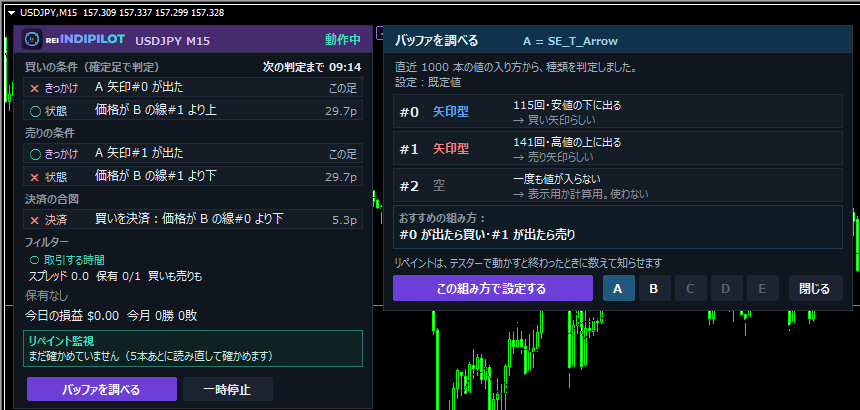Select indicator tab C
Screen dimensions: 860x410
click(x=691, y=288)
